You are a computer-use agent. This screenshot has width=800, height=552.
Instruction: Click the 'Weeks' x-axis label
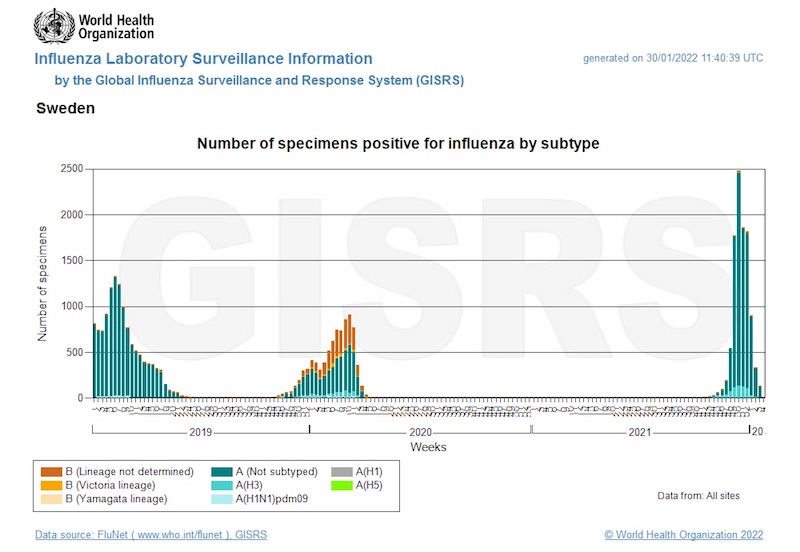(428, 447)
